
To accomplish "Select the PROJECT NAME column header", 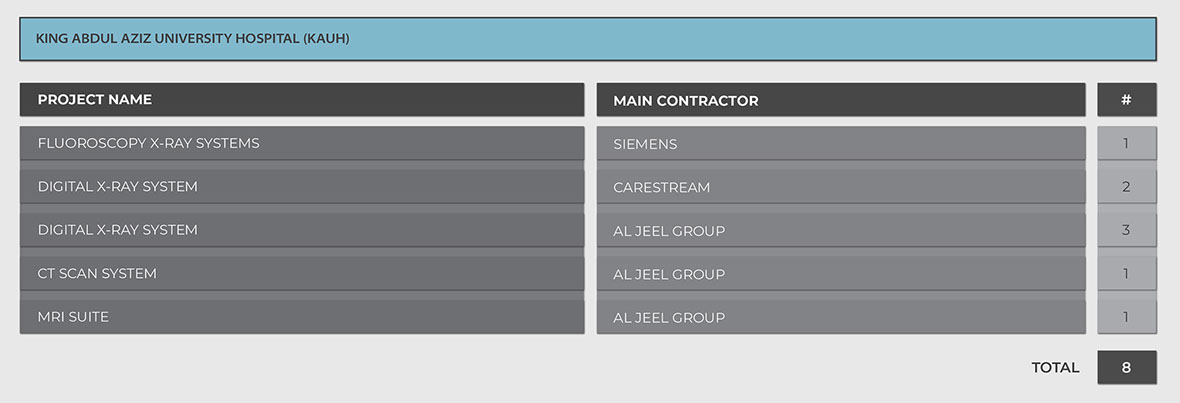I will click(x=301, y=100).
